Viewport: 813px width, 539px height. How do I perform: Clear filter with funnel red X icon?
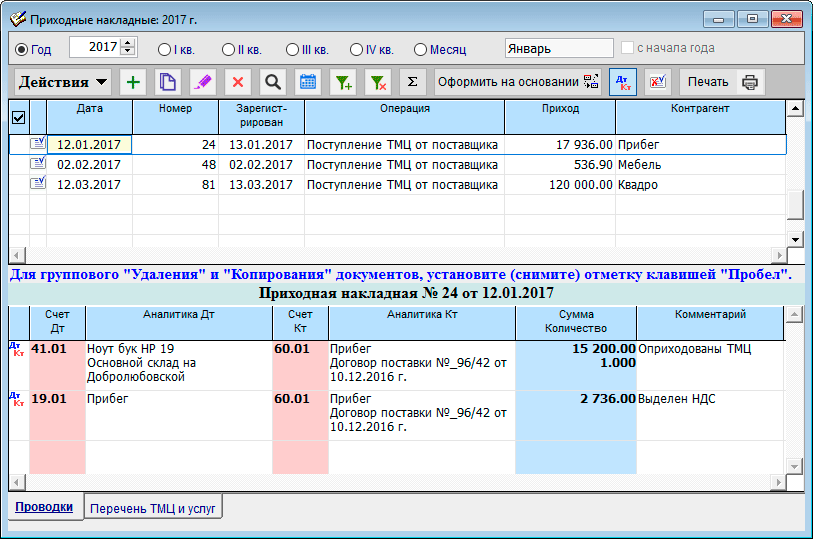[378, 82]
